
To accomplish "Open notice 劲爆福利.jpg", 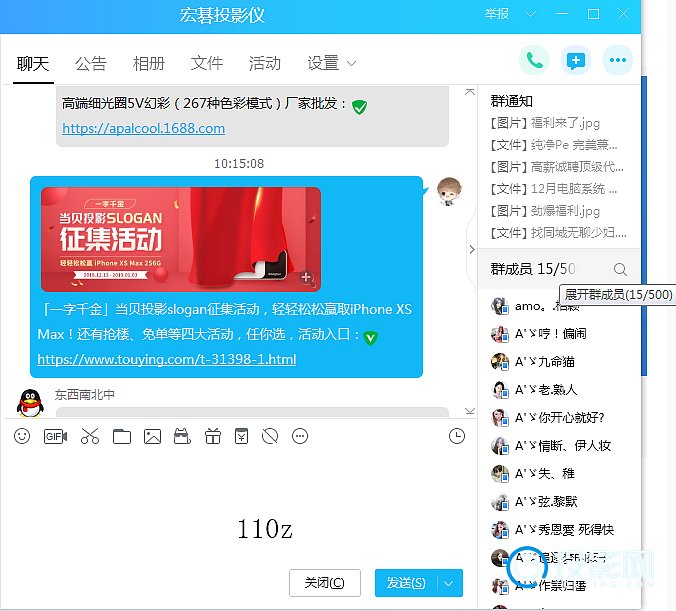I will 545,211.
